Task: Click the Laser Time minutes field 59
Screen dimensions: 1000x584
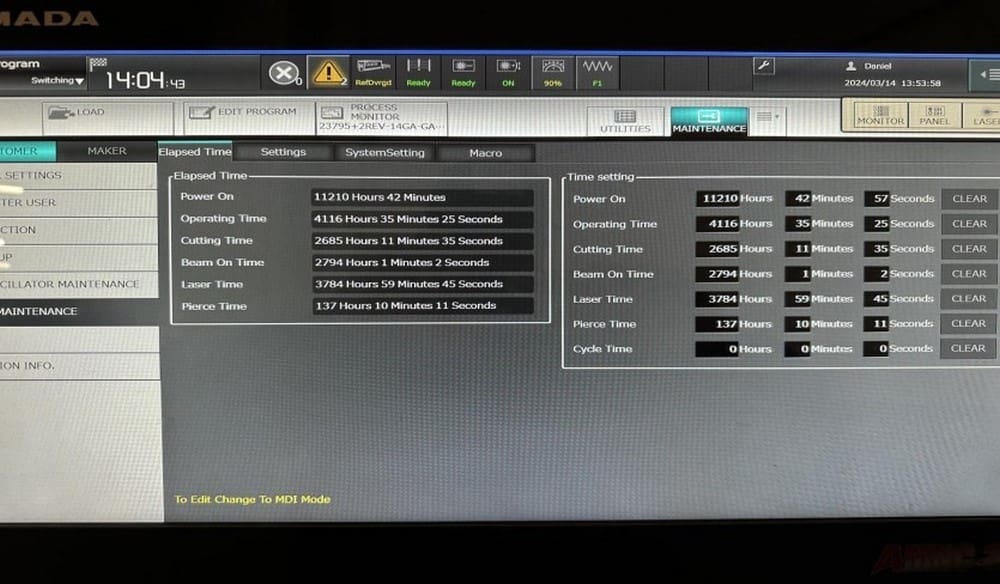Action: (x=798, y=298)
